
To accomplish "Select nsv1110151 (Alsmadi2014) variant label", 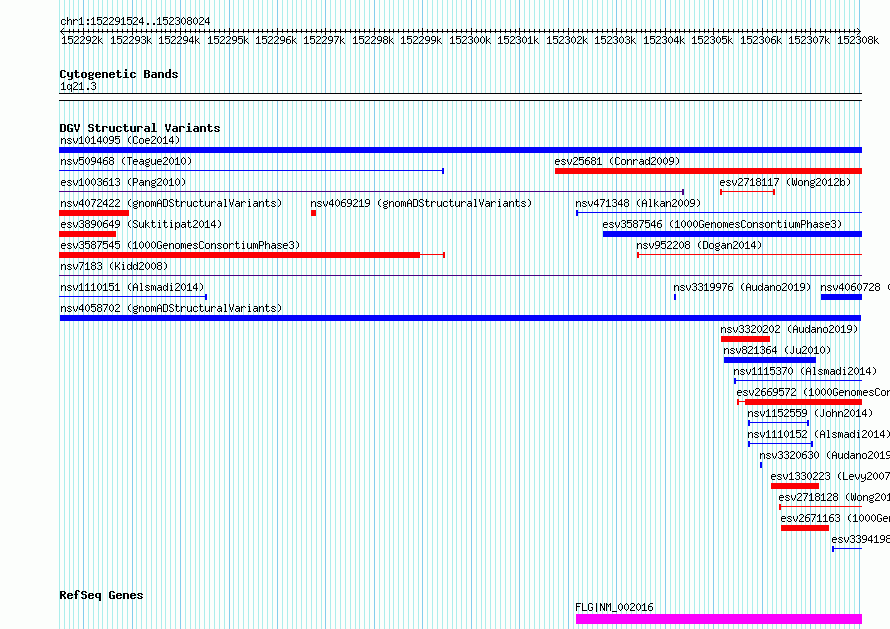I will tap(132, 287).
